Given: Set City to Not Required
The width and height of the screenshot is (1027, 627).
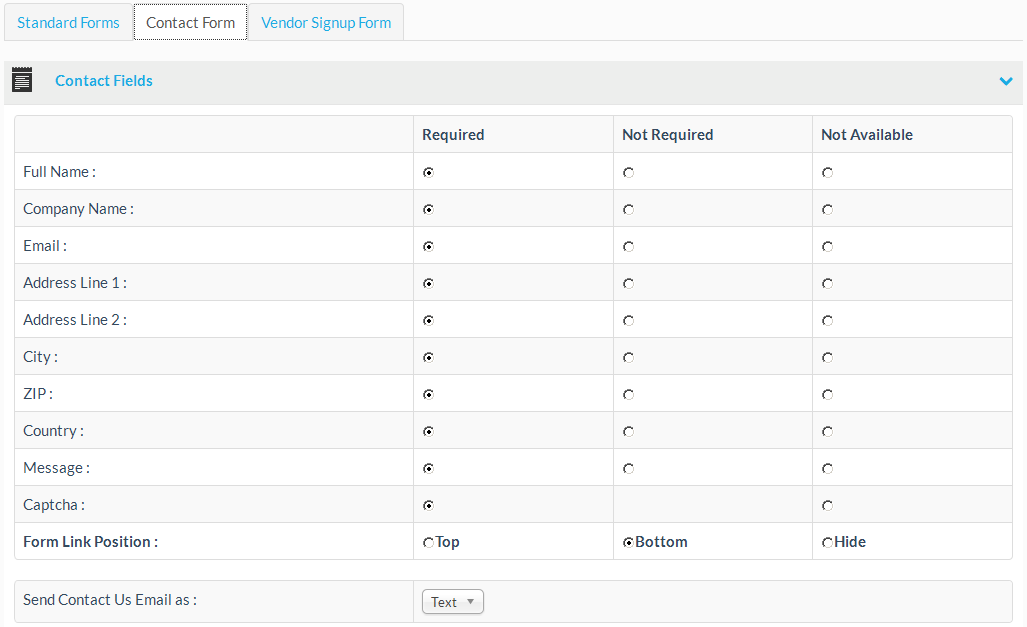Looking at the screenshot, I should click(x=628, y=358).
